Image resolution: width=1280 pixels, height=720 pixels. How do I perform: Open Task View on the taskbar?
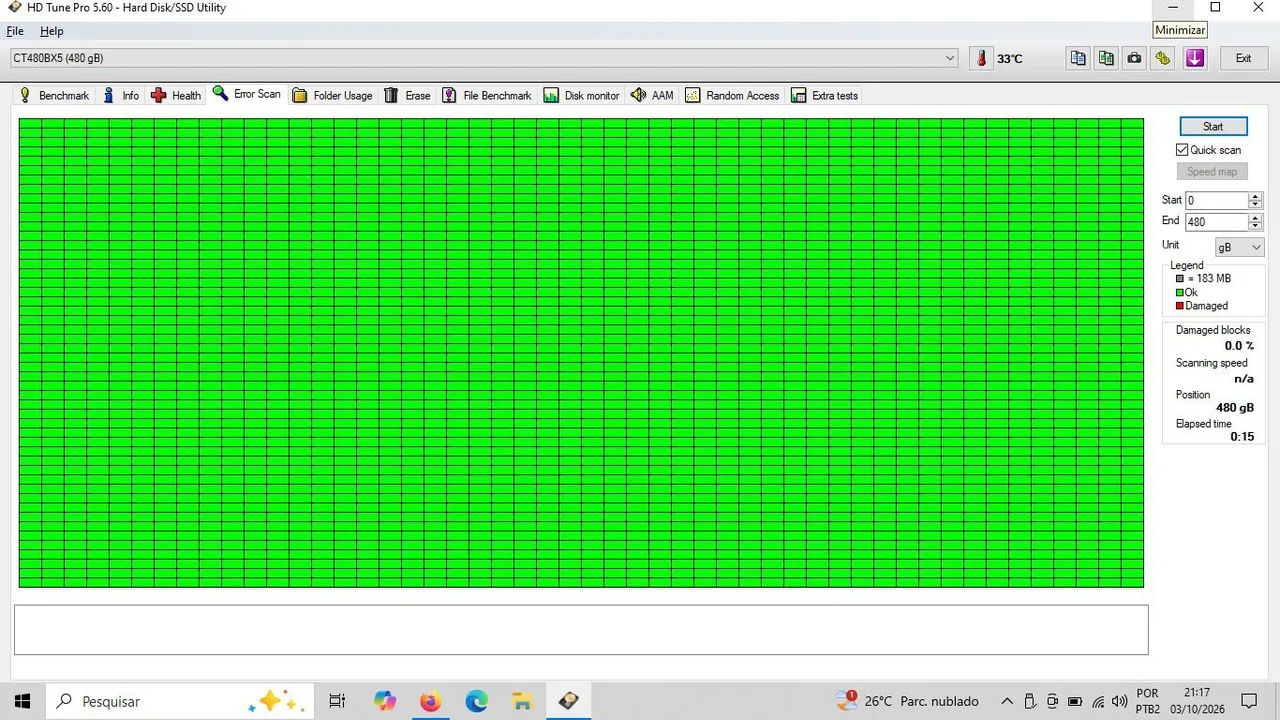coord(337,701)
